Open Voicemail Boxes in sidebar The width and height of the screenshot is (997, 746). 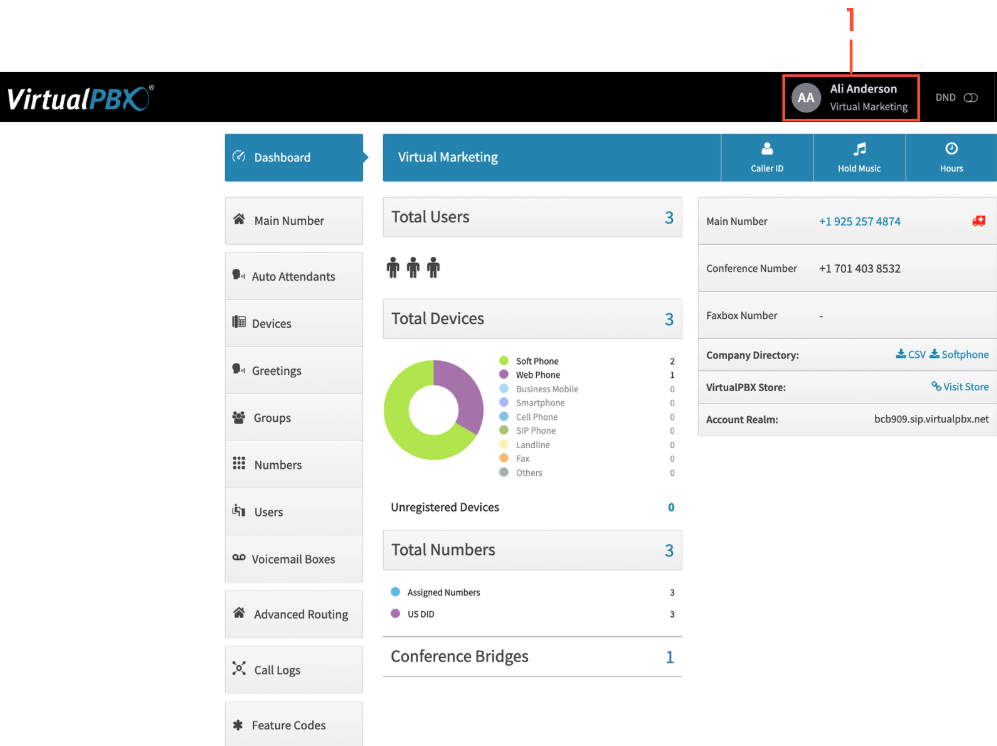pyautogui.click(x=294, y=558)
